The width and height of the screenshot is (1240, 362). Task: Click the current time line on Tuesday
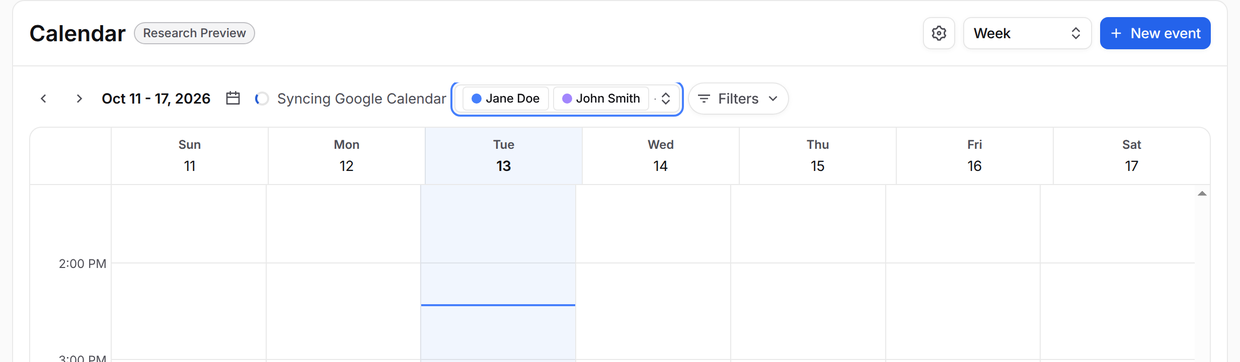click(498, 305)
